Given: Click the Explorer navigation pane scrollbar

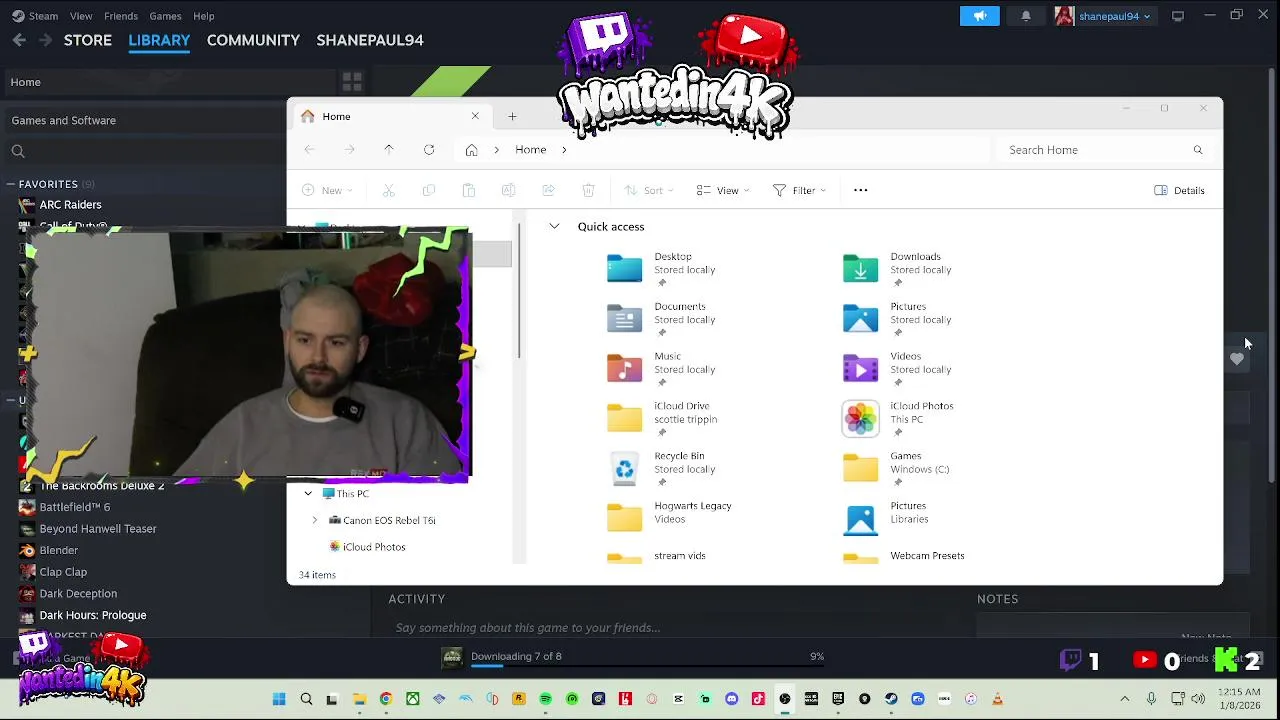Looking at the screenshot, I should [x=519, y=290].
